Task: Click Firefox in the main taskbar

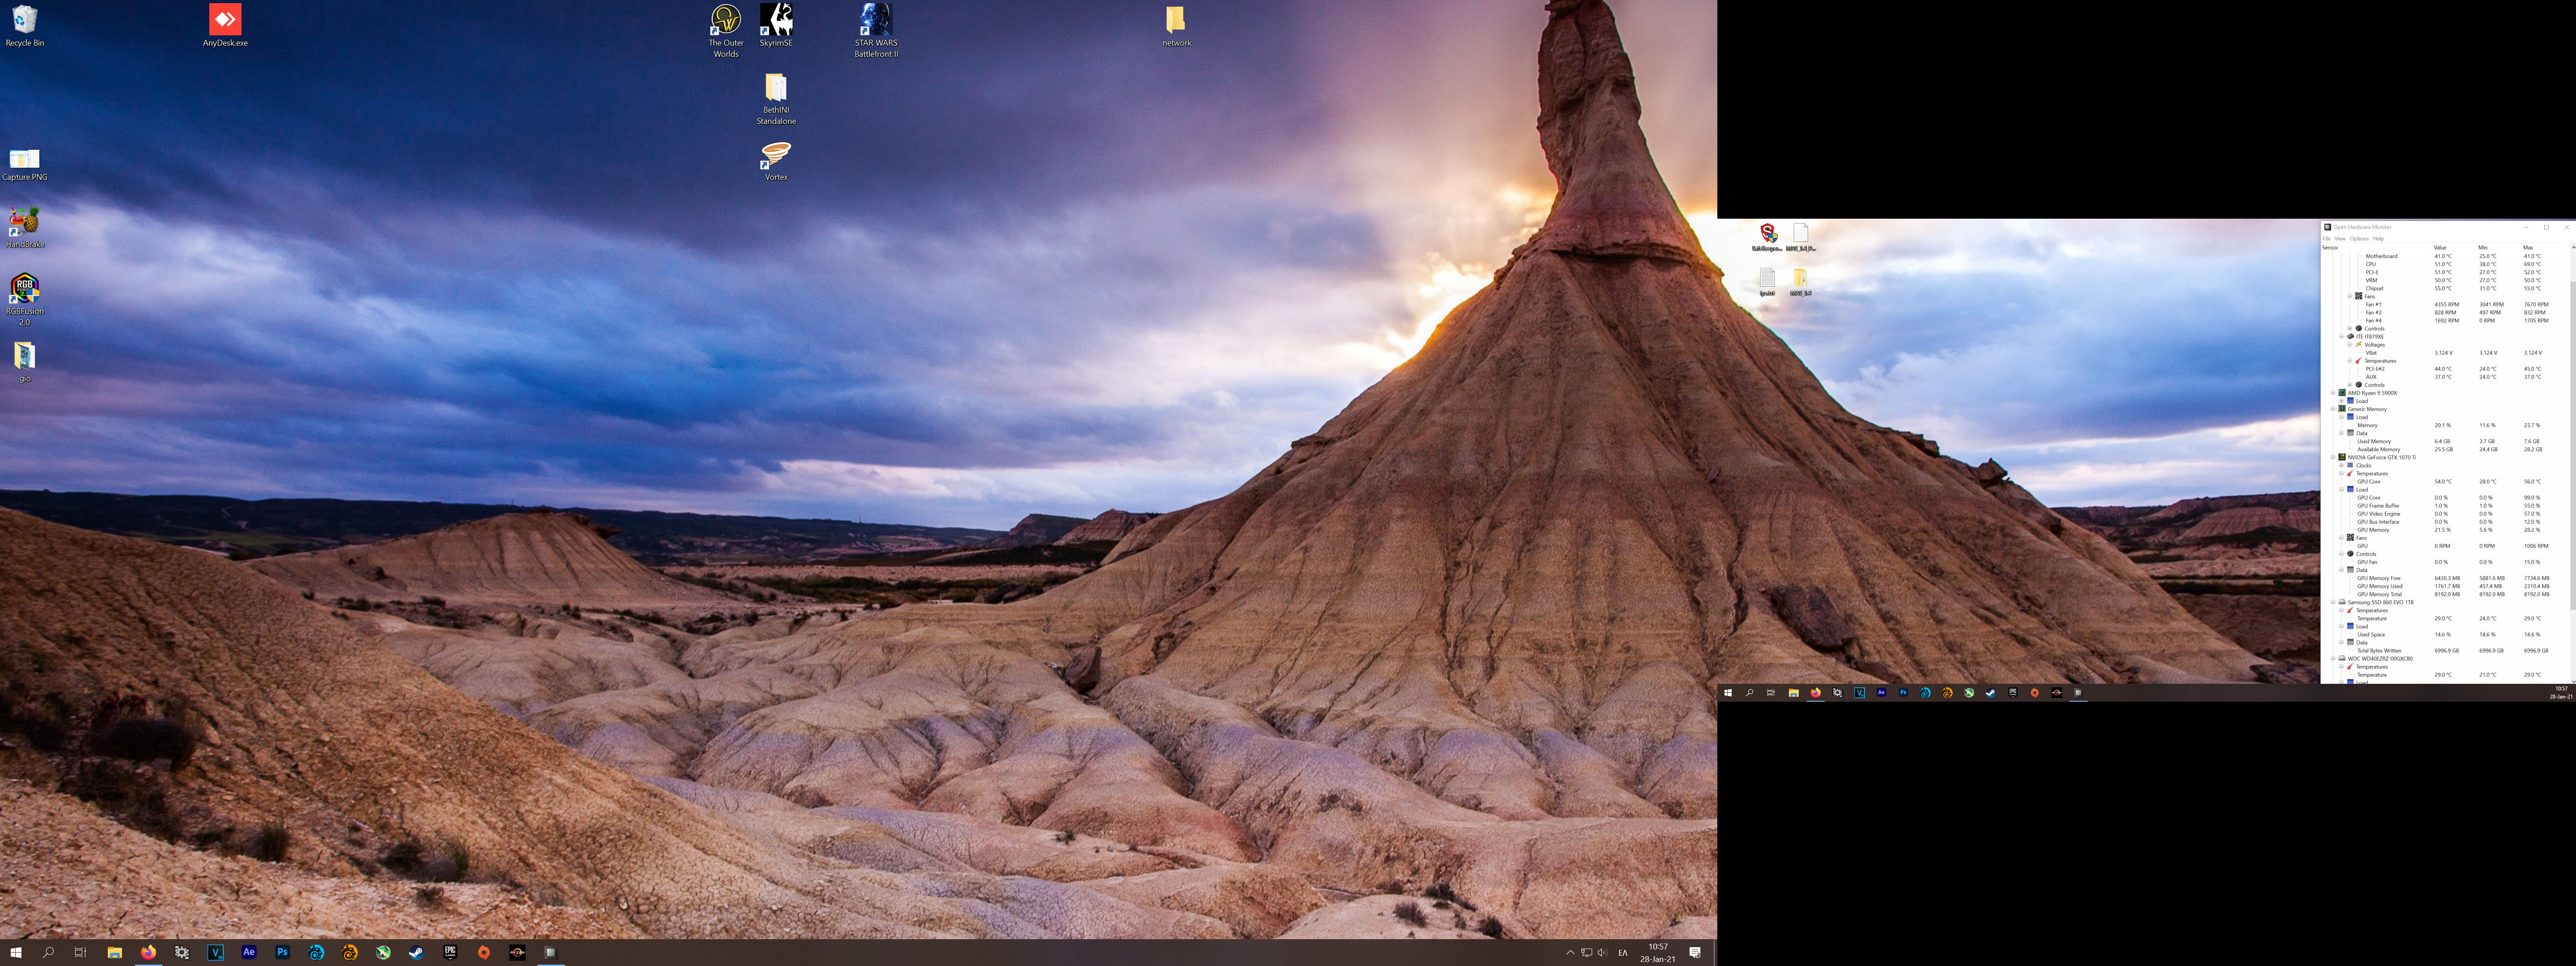Action: pos(148,952)
